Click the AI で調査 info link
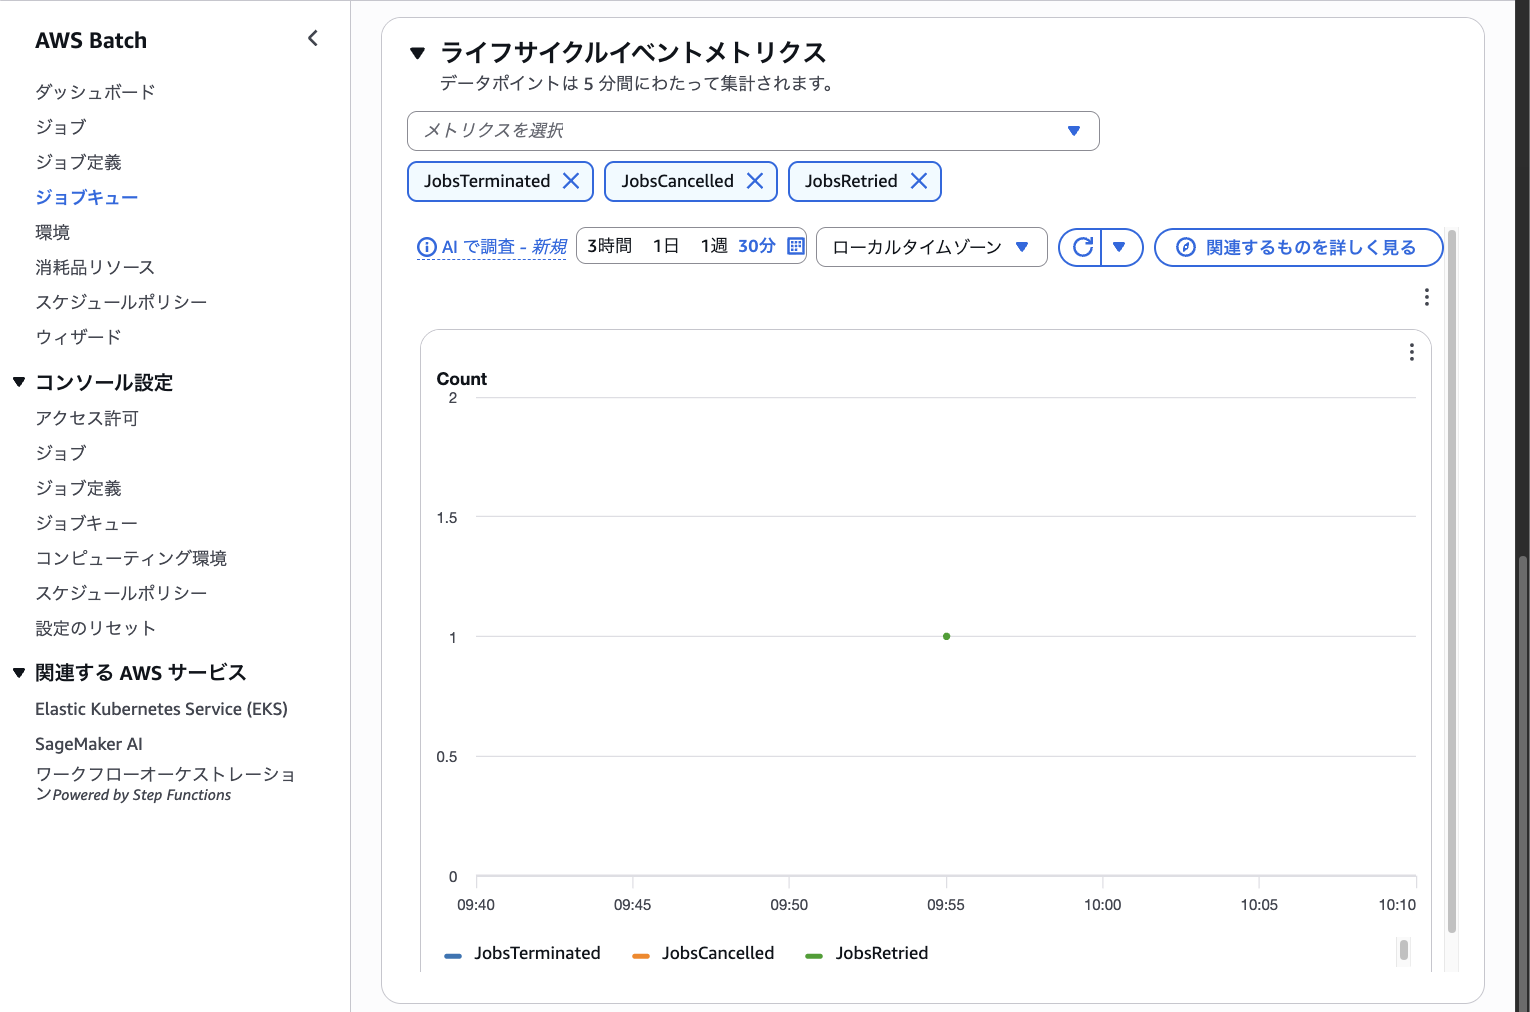 click(x=492, y=247)
